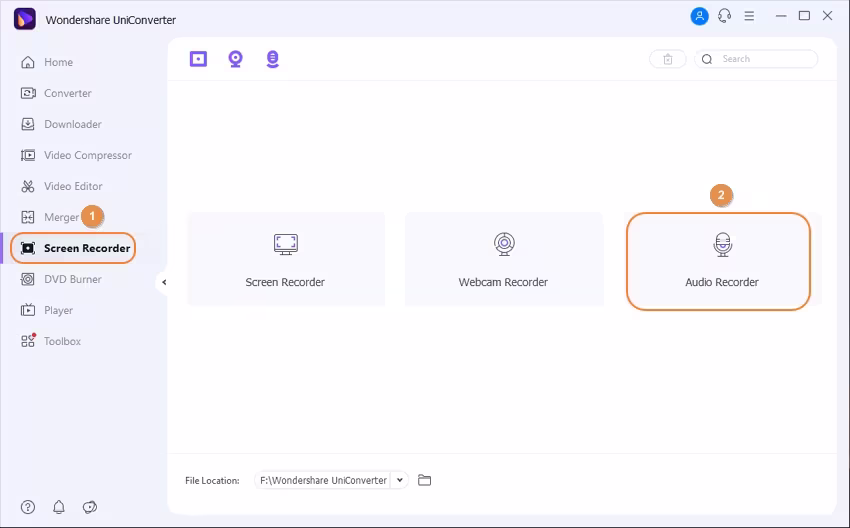Screen dimensions: 850x528
Task: Collapse the sidebar with the arrow
Action: (164, 282)
